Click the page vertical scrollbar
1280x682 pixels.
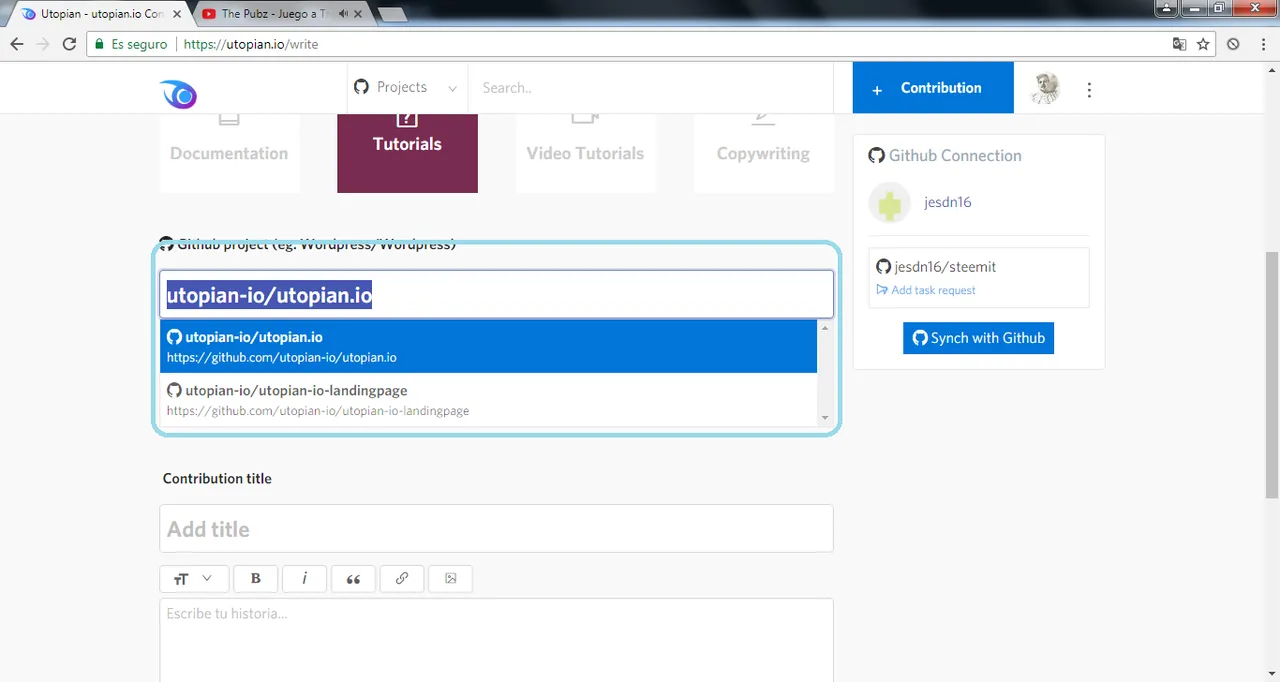1271,375
